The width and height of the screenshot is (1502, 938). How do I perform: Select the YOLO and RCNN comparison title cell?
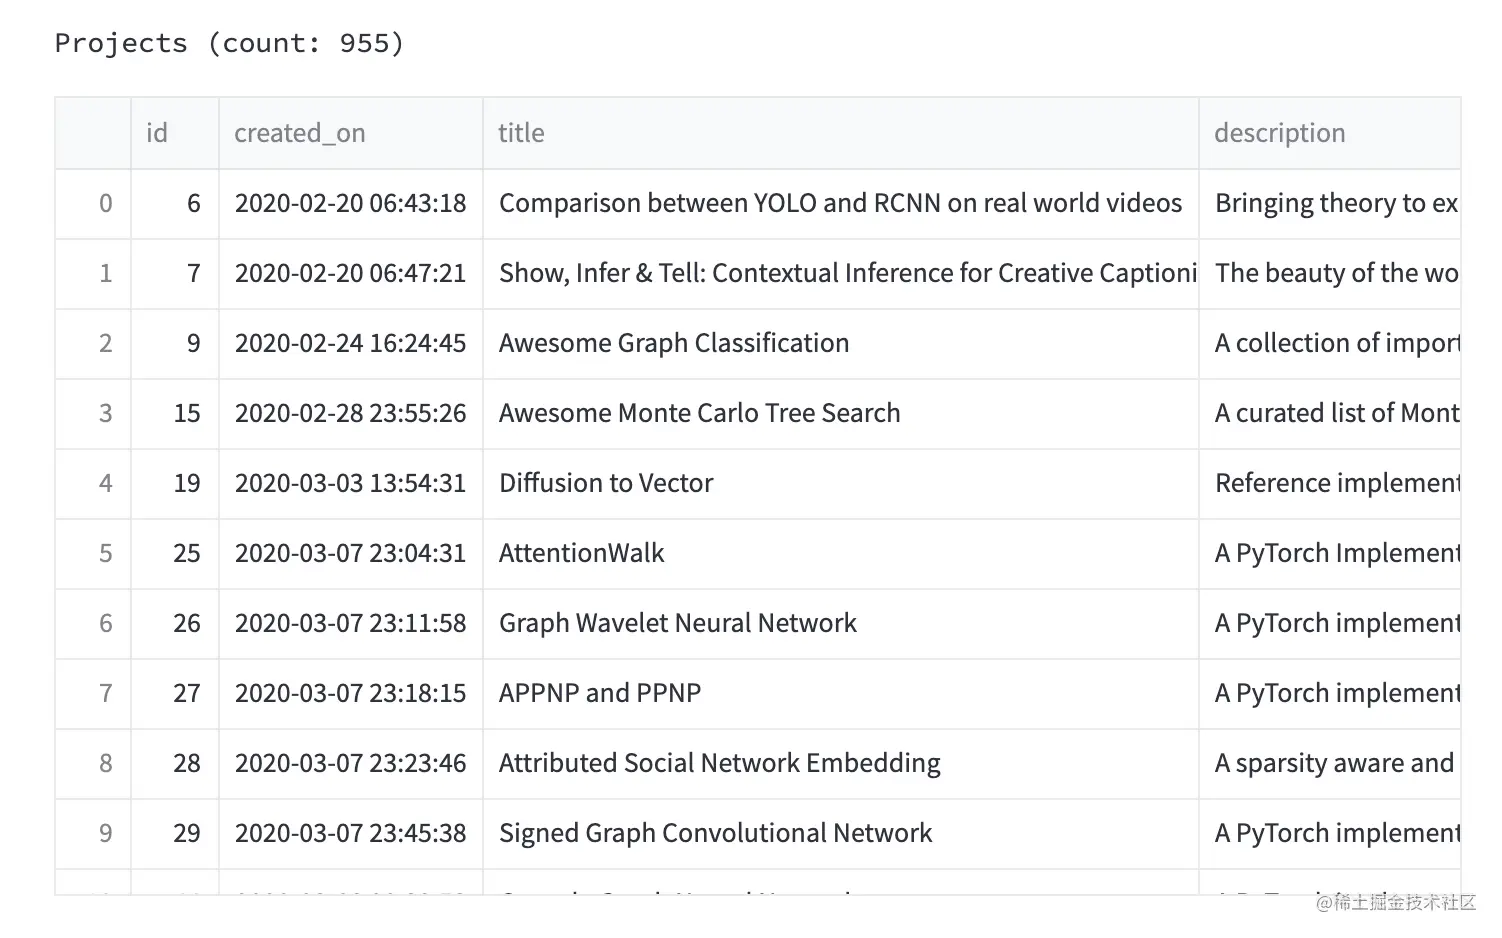pos(839,203)
